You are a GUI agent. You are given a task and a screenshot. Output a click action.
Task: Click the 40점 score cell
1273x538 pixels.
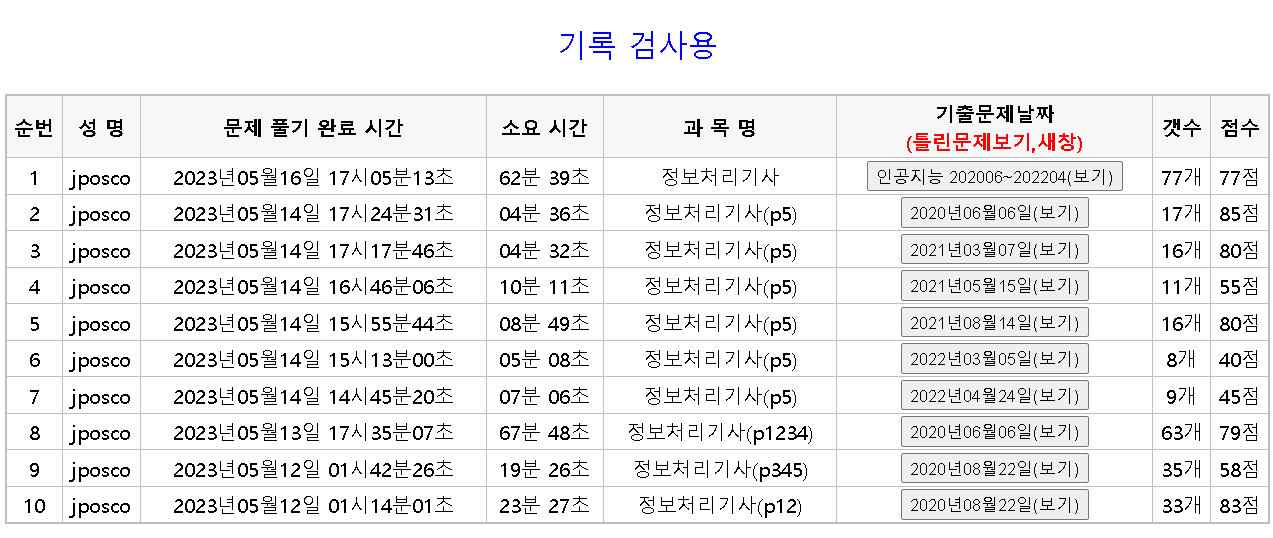1240,360
